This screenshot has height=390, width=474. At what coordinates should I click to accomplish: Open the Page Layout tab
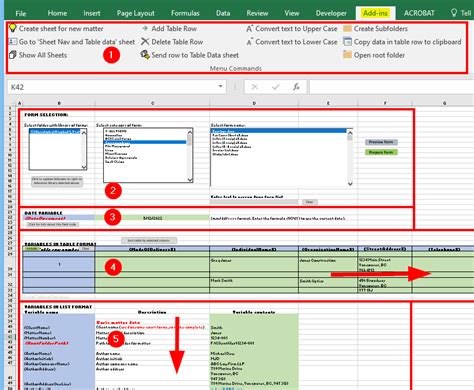coord(135,13)
